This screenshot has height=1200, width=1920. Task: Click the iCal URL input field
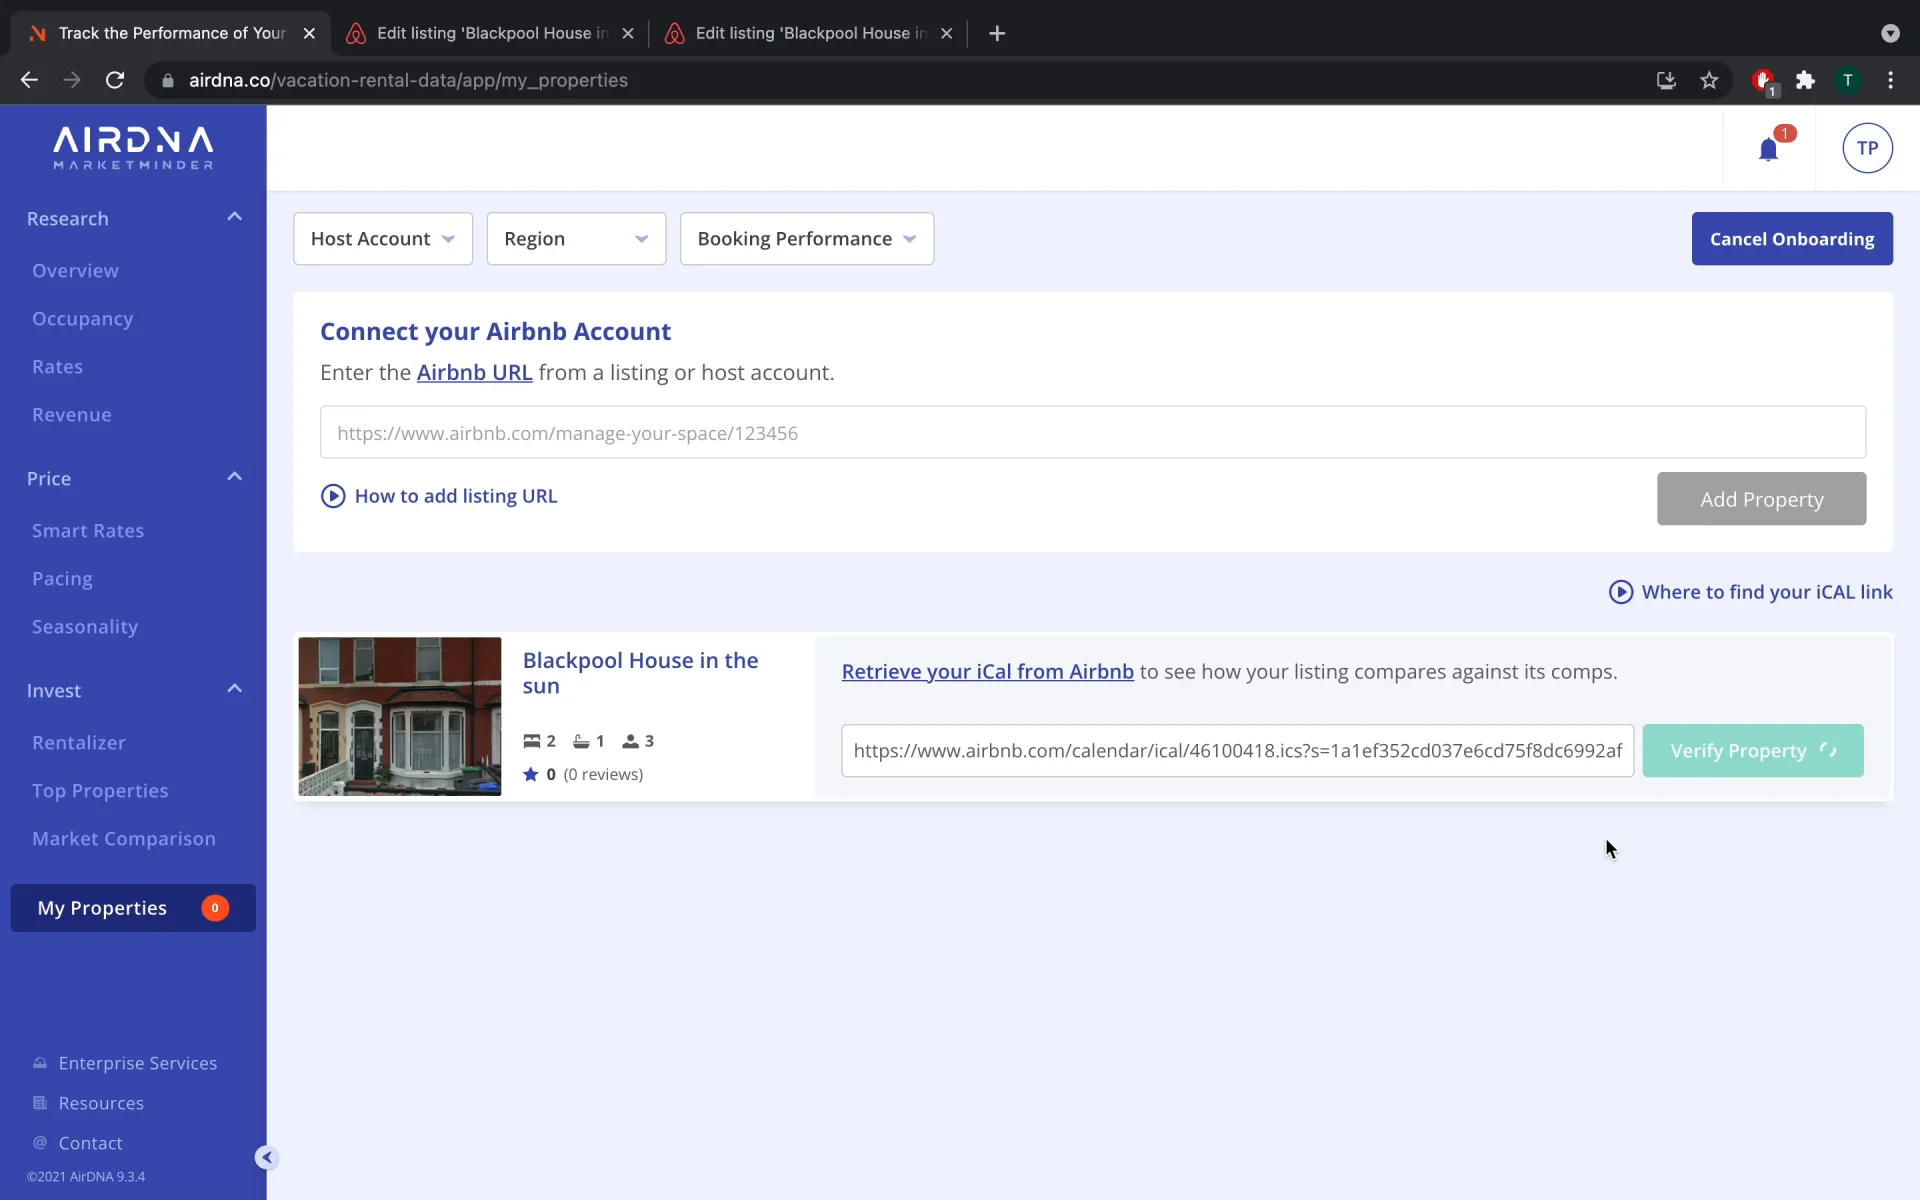pos(1238,751)
